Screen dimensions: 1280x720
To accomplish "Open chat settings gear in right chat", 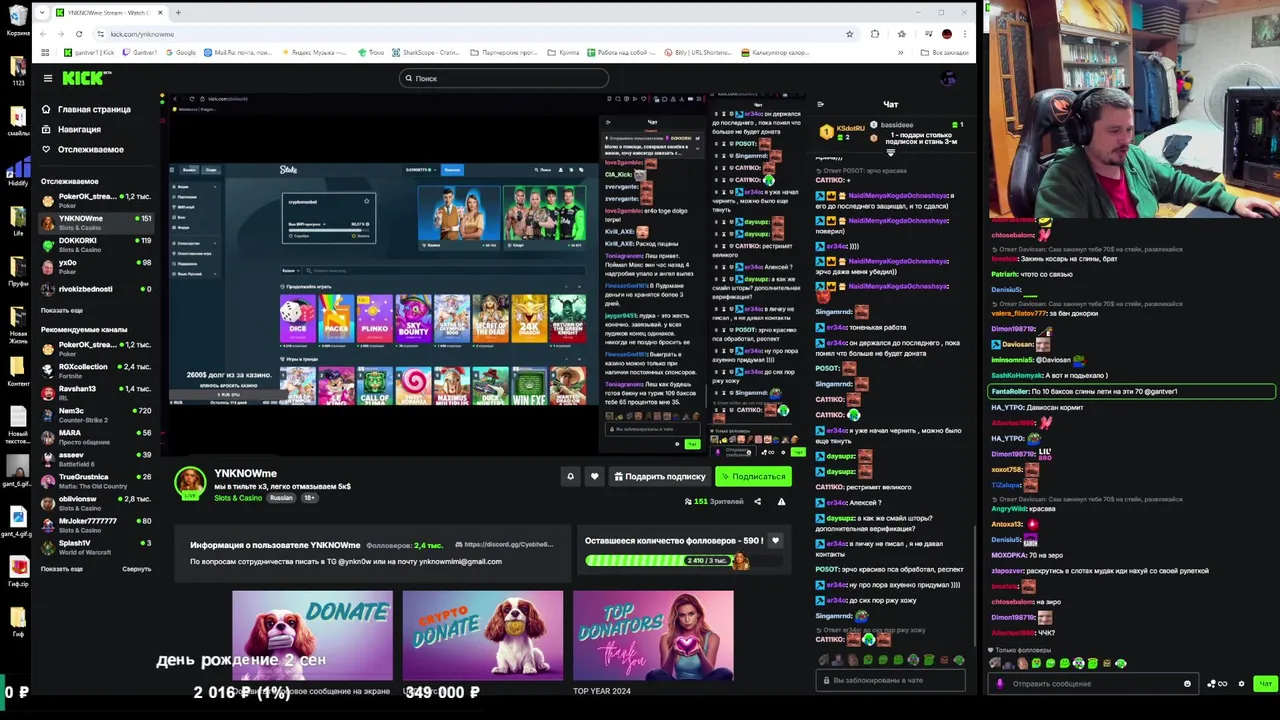I will pyautogui.click(x=1241, y=684).
